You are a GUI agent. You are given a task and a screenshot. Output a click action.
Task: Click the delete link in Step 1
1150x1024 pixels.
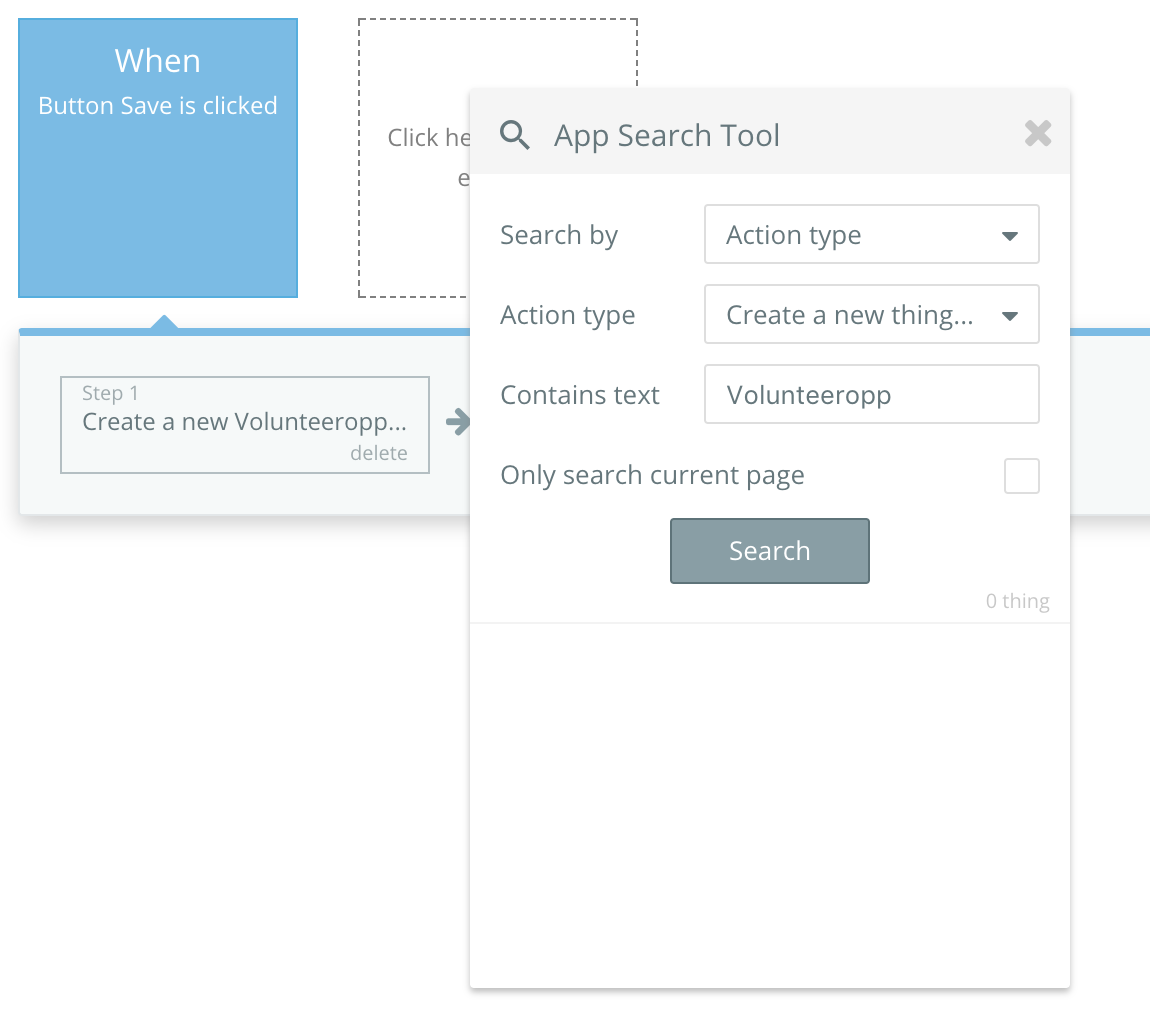point(378,453)
